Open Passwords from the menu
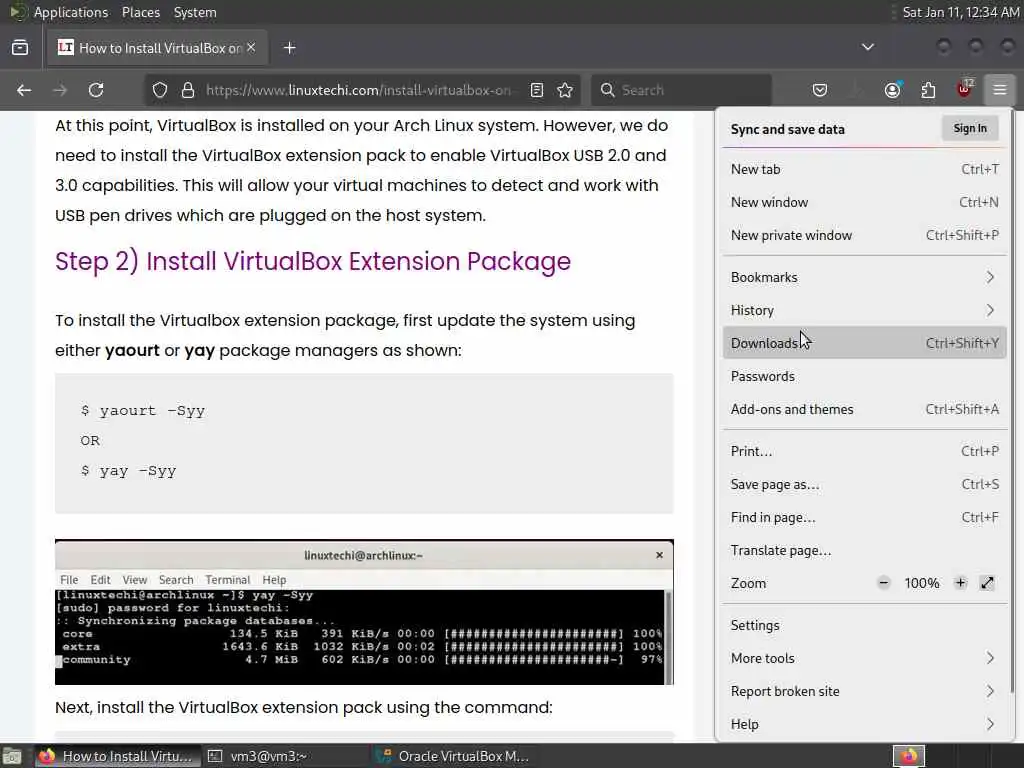 [864, 376]
